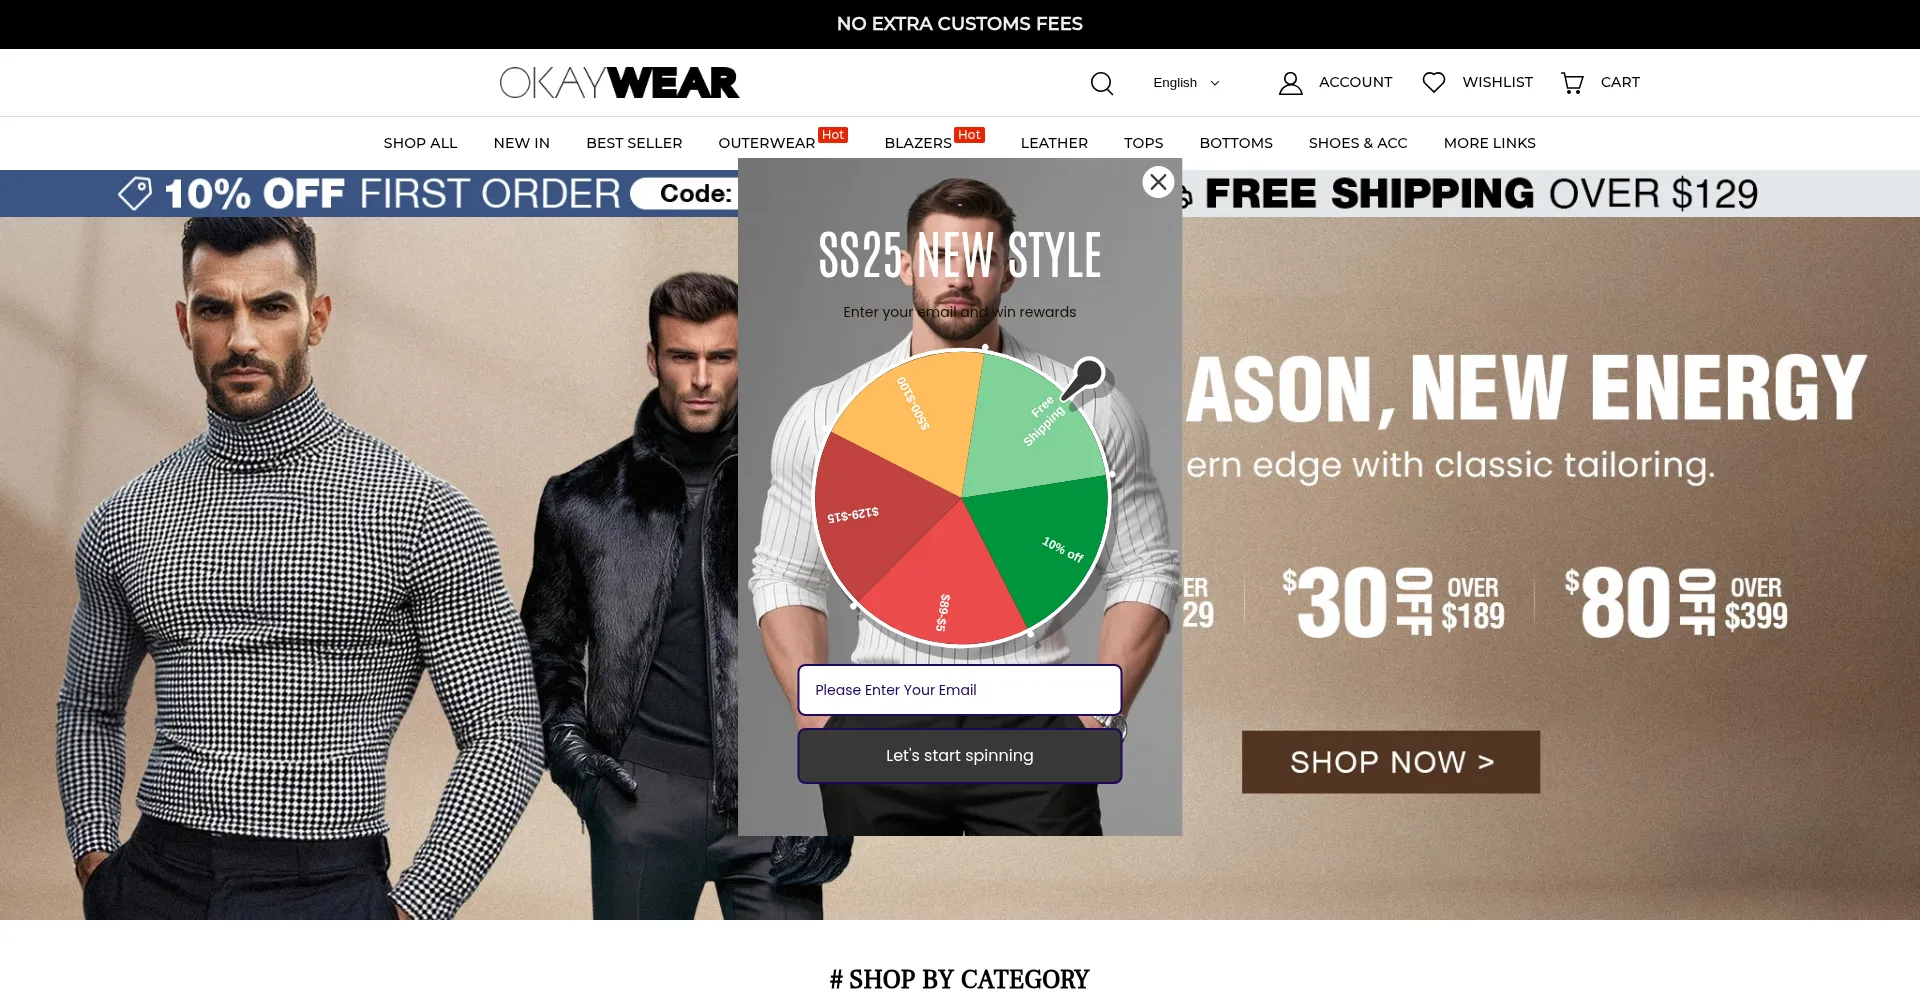Close the spin wheel popup
Screen dimensions: 1920x993
point(1158,182)
